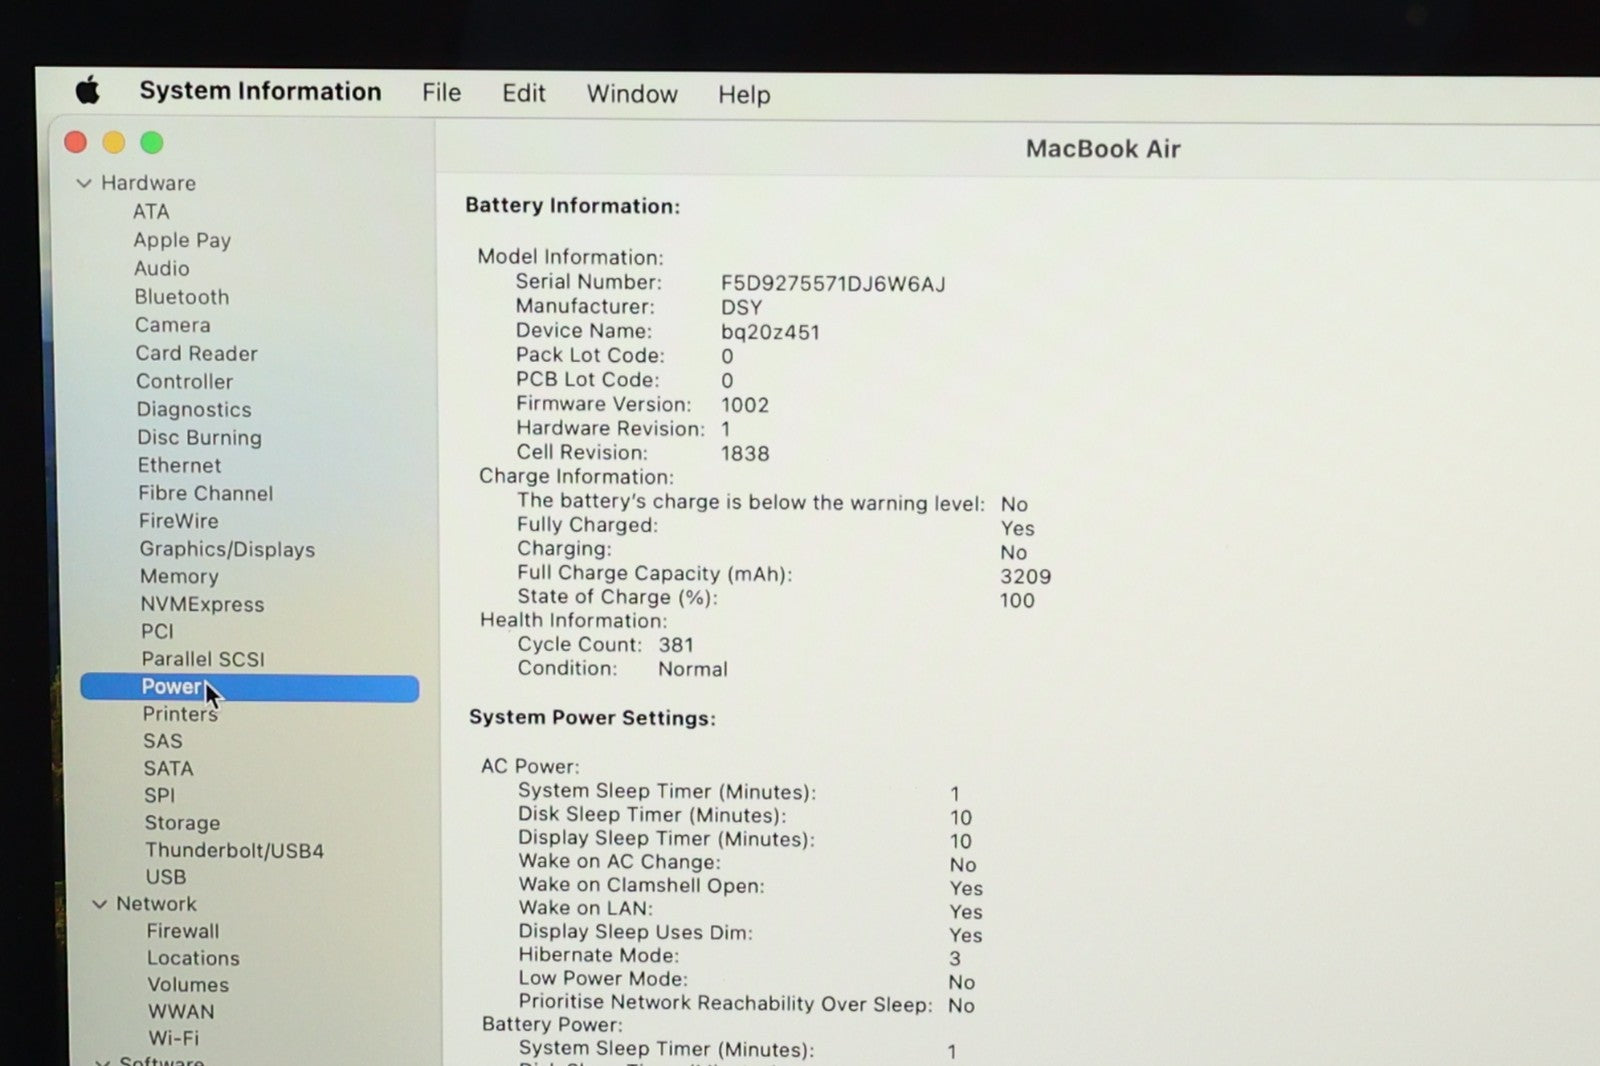Select Storage in the sidebar
Screen dimensions: 1600x1066
coord(182,823)
